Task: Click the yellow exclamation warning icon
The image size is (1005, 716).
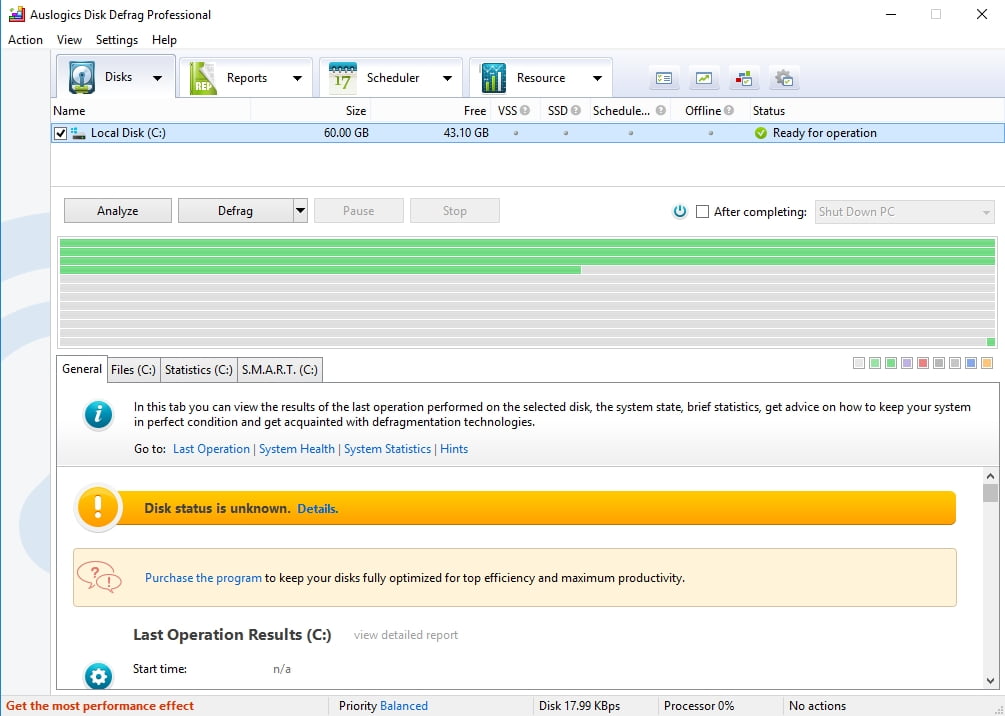Action: [97, 508]
